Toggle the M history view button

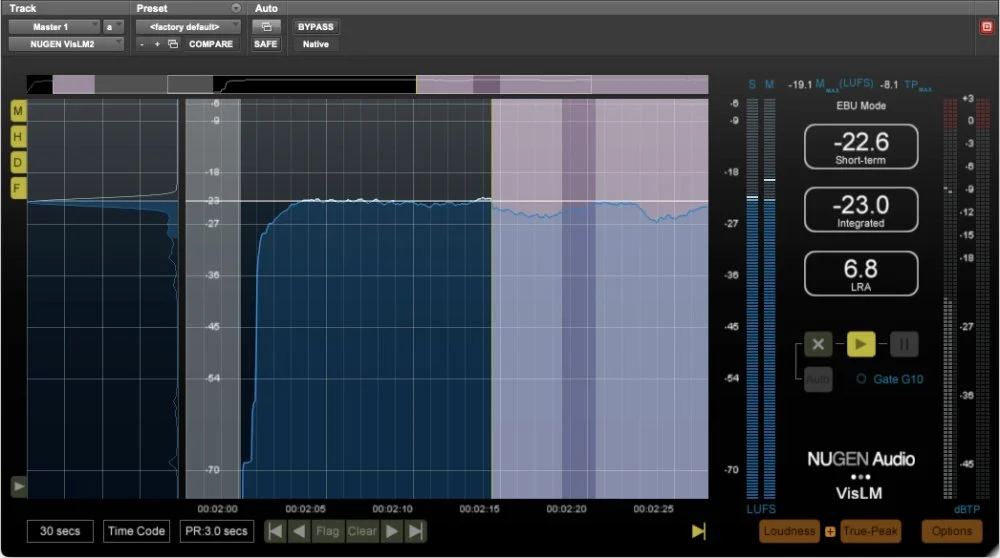tap(18, 111)
